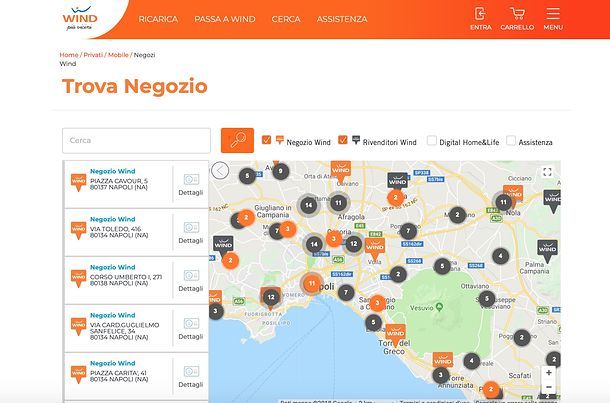Screen dimensions: 610x403
Task: Enable the Digital Home&Life filter
Action: click(431, 140)
